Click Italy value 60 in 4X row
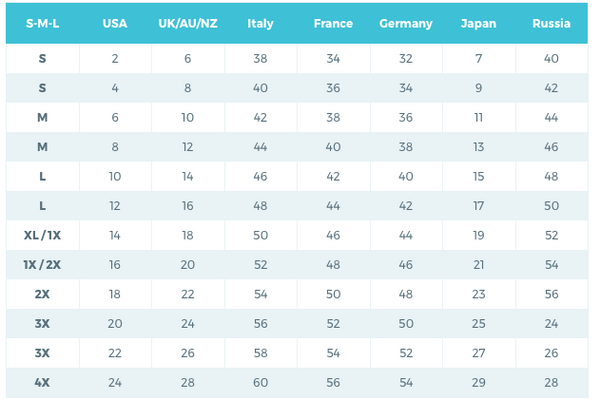Screen dimensions: 600x400 tap(261, 383)
